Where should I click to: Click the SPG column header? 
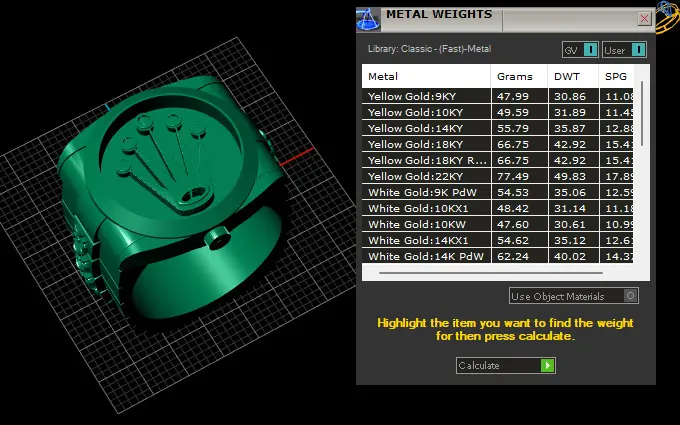click(x=616, y=77)
